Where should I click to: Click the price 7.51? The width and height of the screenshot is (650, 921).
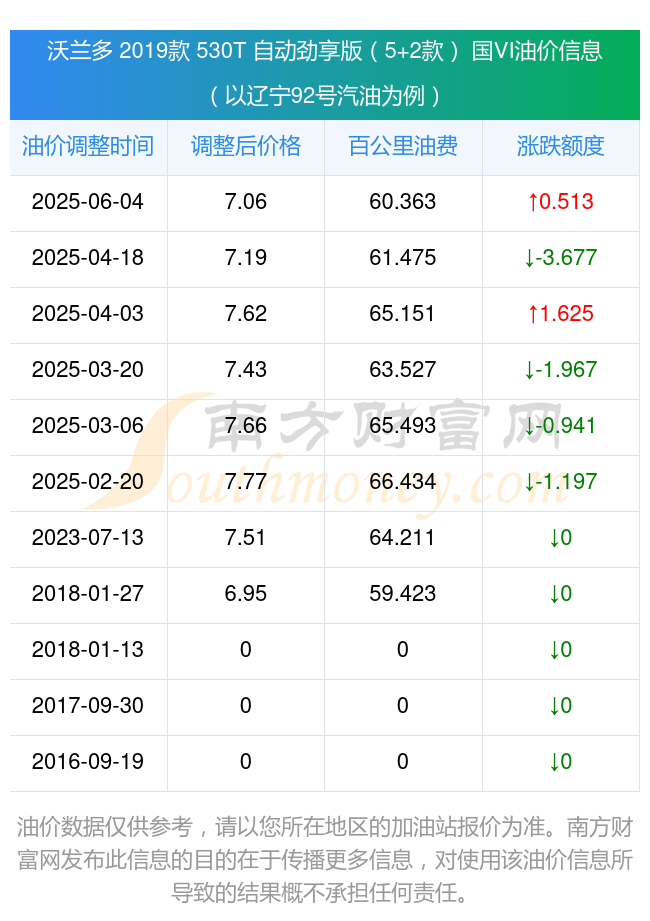[x=245, y=537]
